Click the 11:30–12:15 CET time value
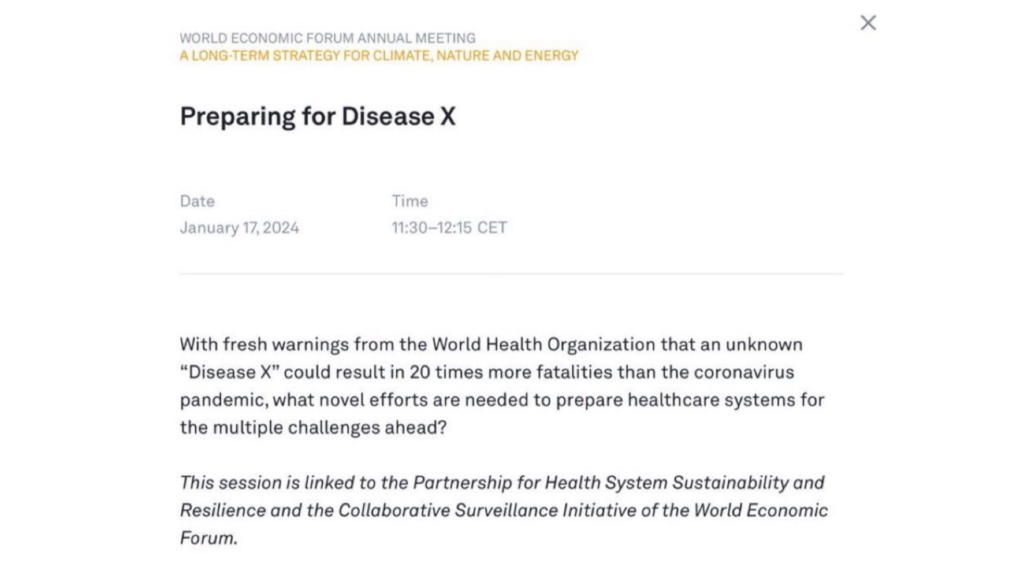 (449, 228)
